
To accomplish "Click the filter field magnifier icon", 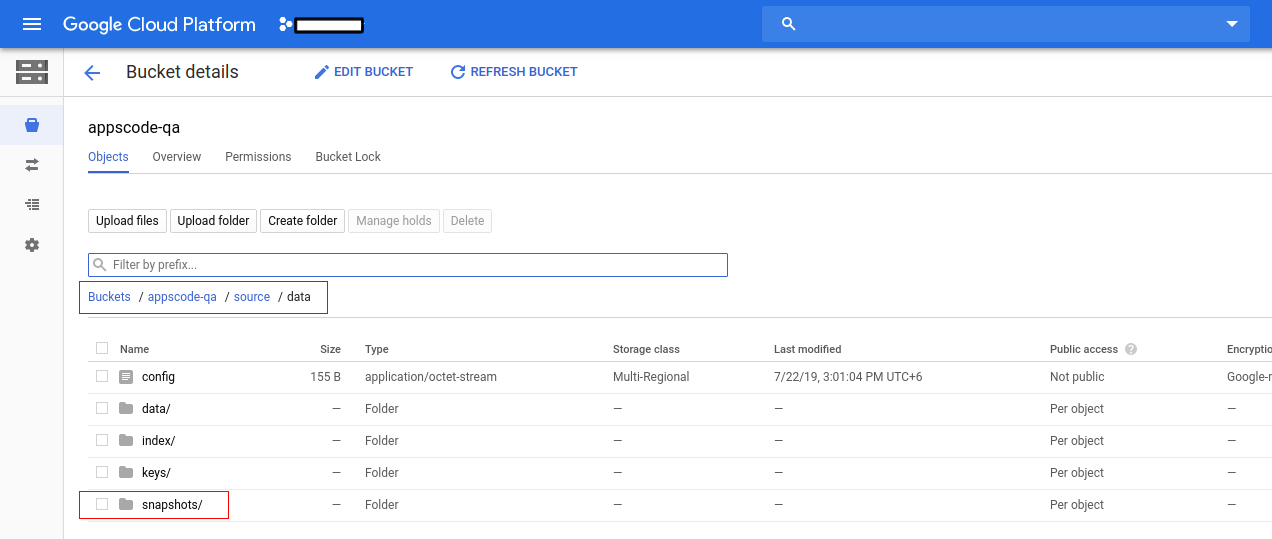I will pos(100,265).
